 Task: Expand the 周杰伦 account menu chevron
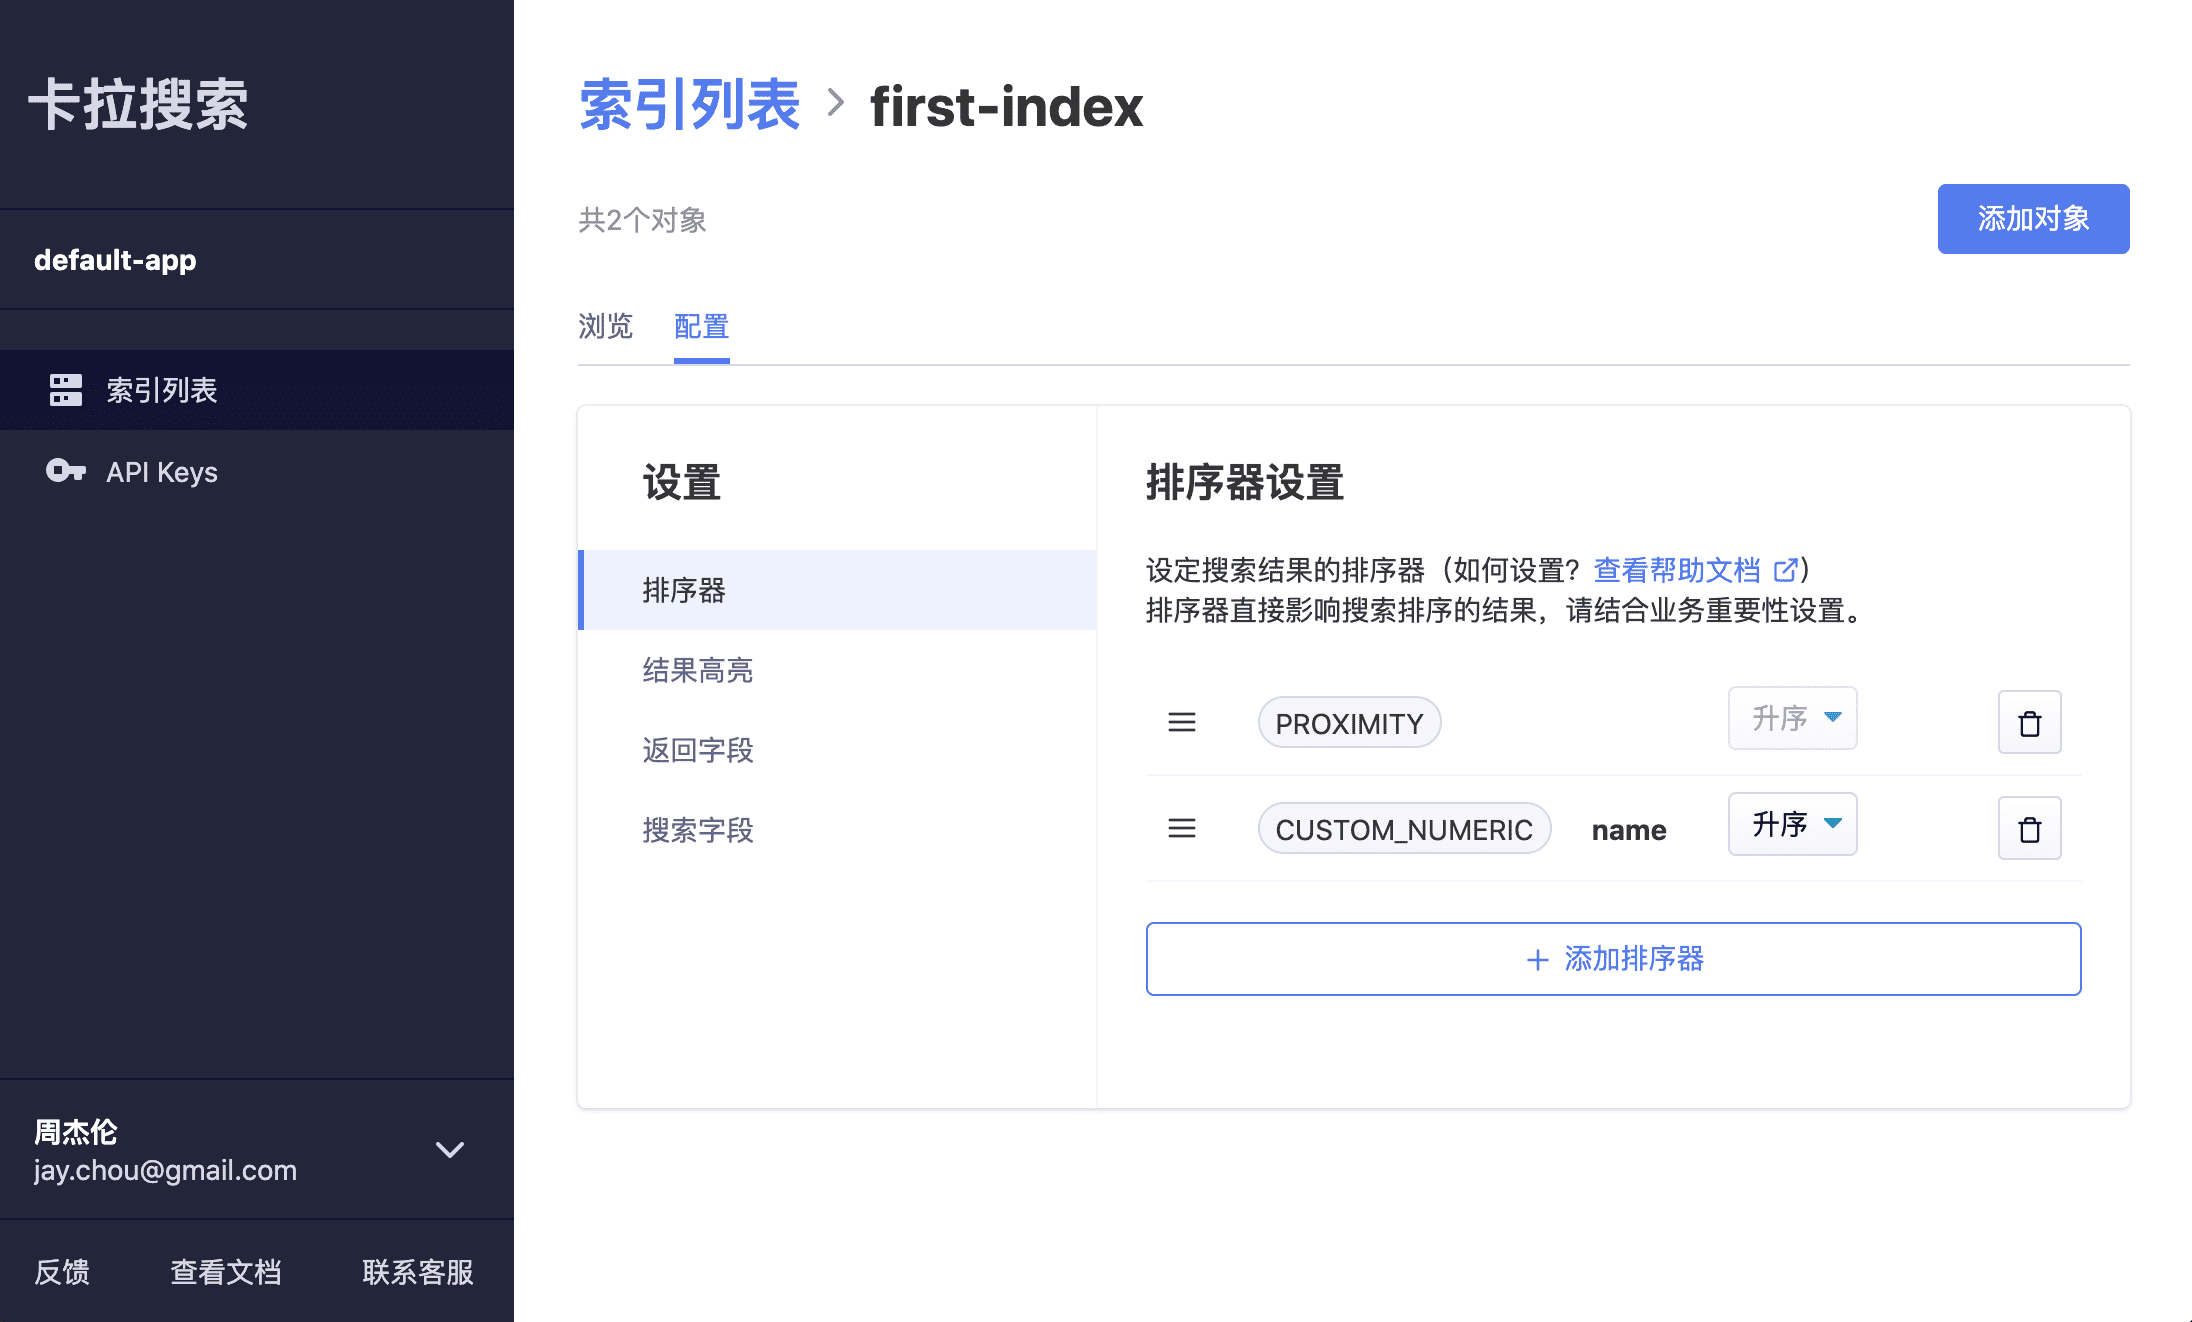coord(450,1150)
